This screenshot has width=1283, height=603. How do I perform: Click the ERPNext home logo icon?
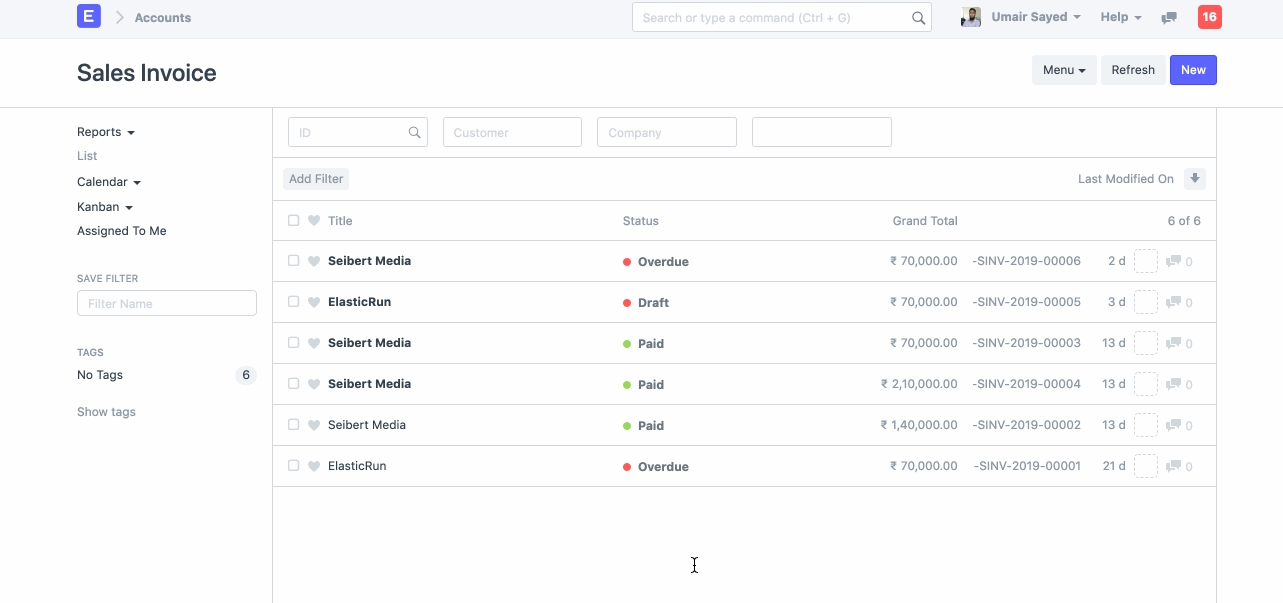coord(89,16)
